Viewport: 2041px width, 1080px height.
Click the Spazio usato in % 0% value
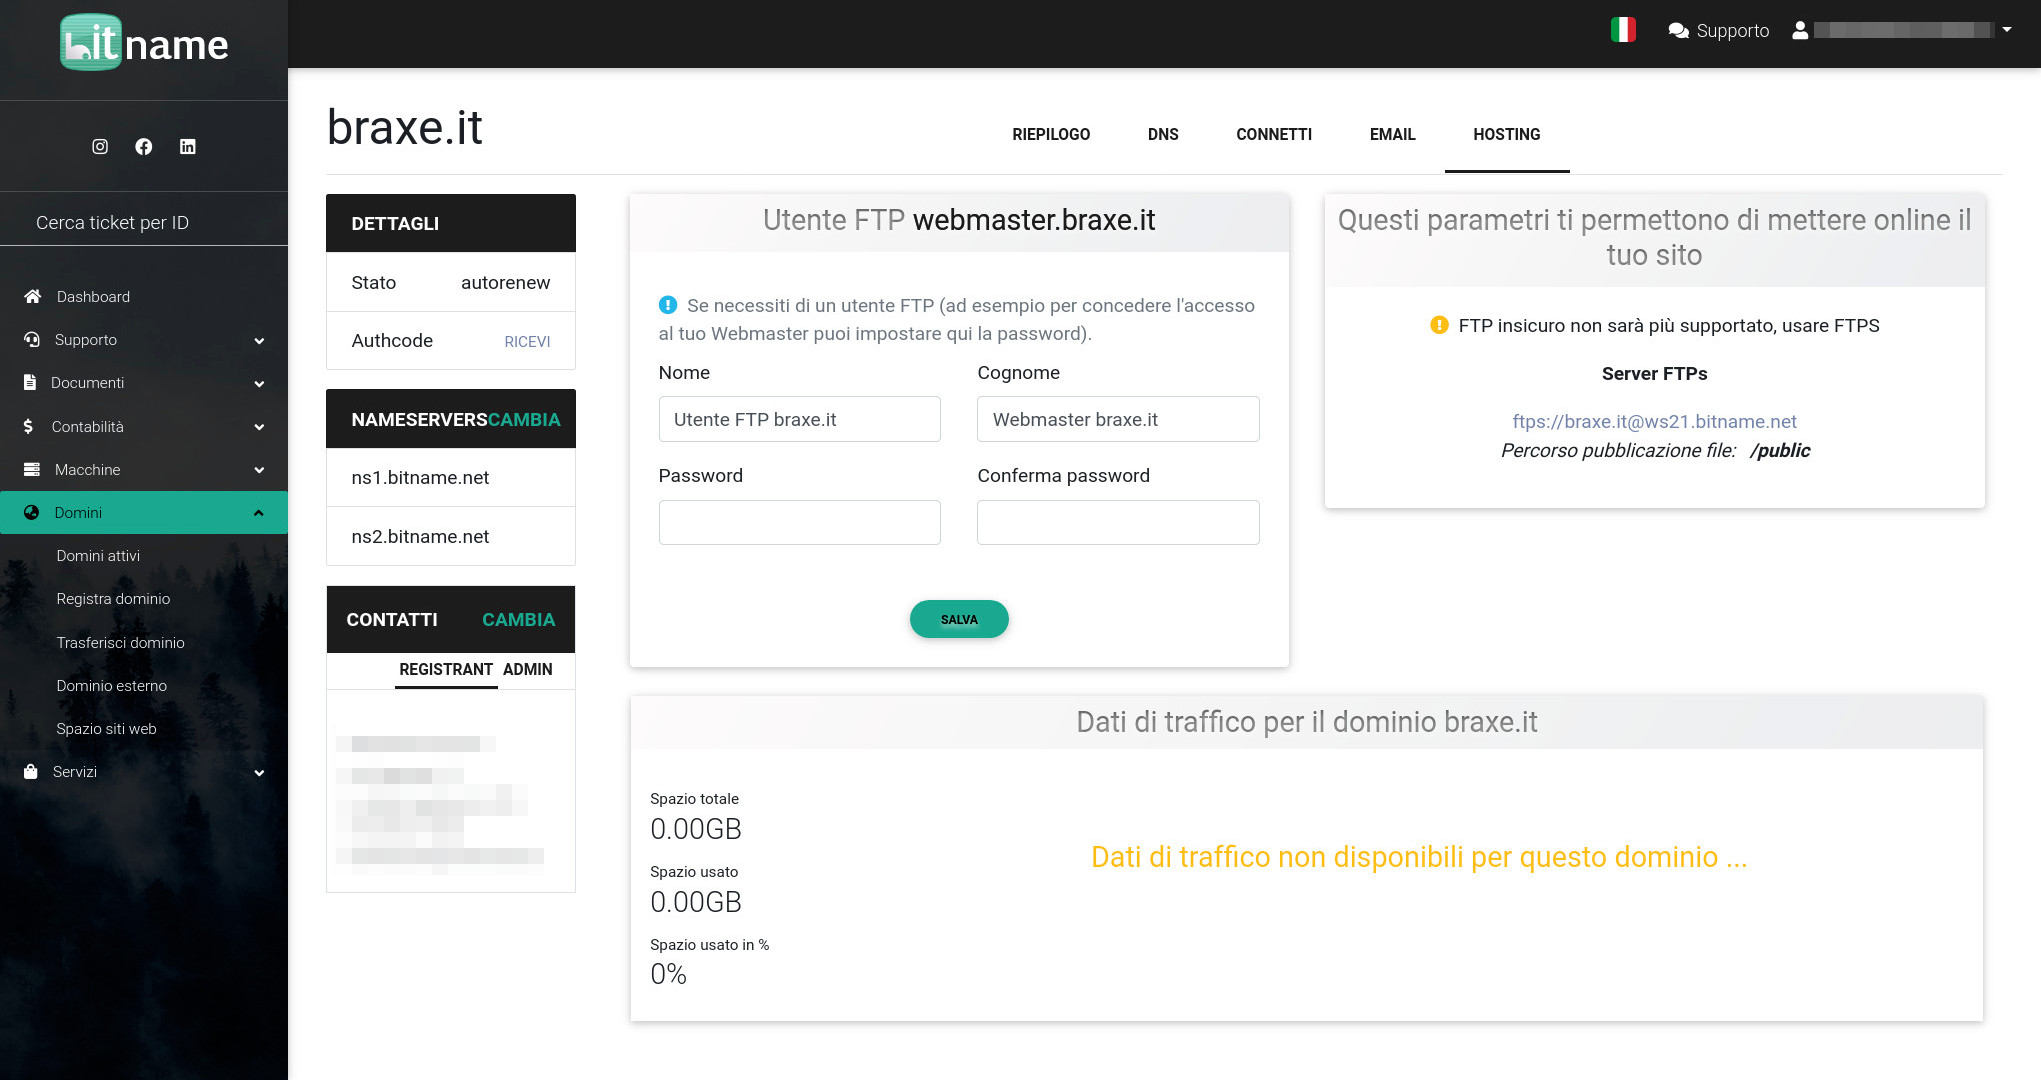tap(668, 973)
